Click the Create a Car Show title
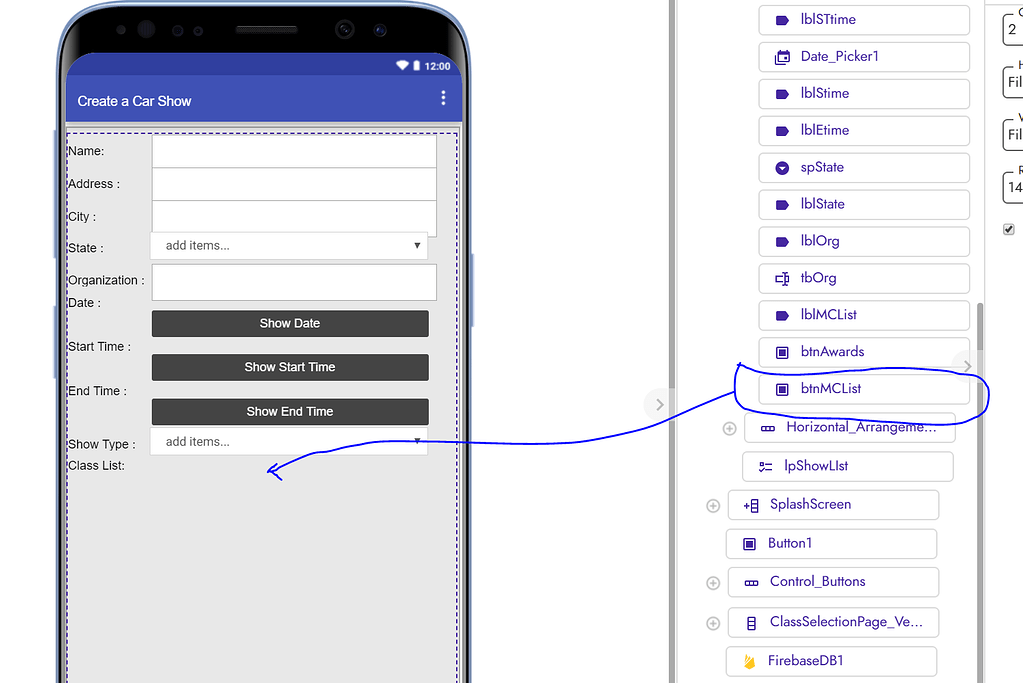 134,101
